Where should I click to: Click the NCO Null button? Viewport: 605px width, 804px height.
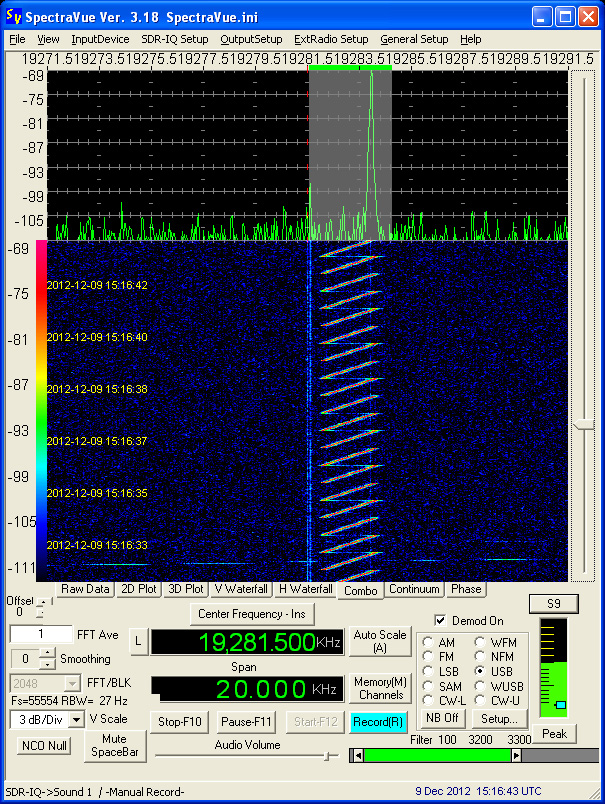click(x=44, y=746)
